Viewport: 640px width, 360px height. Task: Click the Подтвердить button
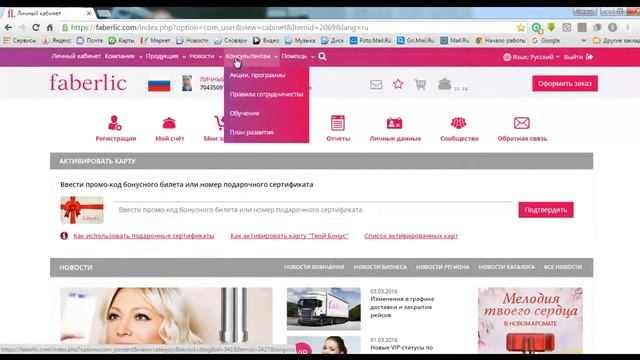[546, 210]
